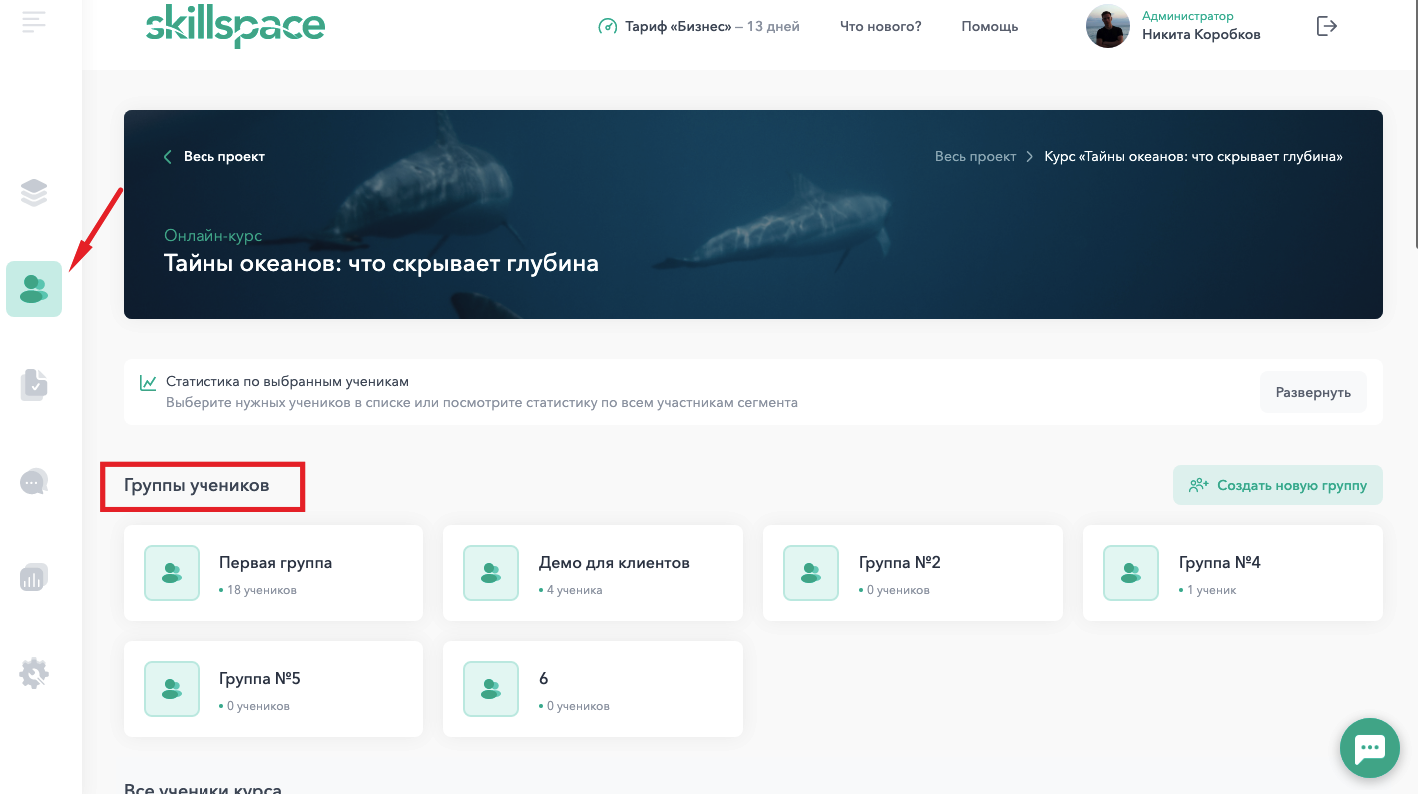The width and height of the screenshot is (1418, 794).
Task: Click the Группы учеников heading
Action: point(197,485)
